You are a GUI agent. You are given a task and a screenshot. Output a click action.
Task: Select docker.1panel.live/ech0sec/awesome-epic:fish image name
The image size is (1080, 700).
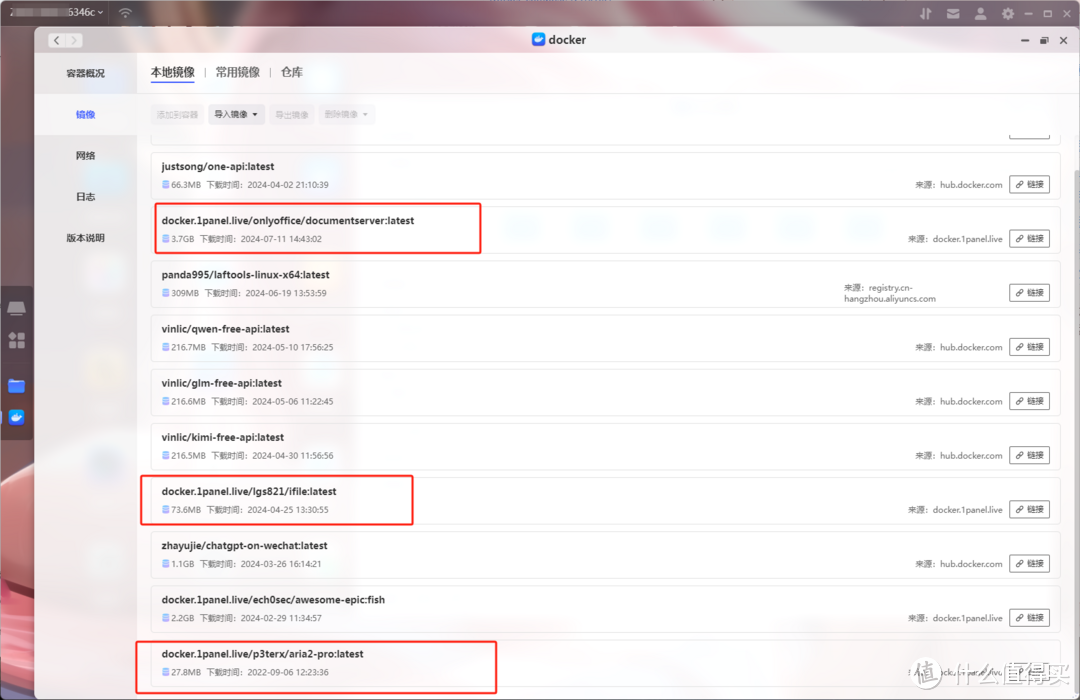pyautogui.click(x=273, y=600)
